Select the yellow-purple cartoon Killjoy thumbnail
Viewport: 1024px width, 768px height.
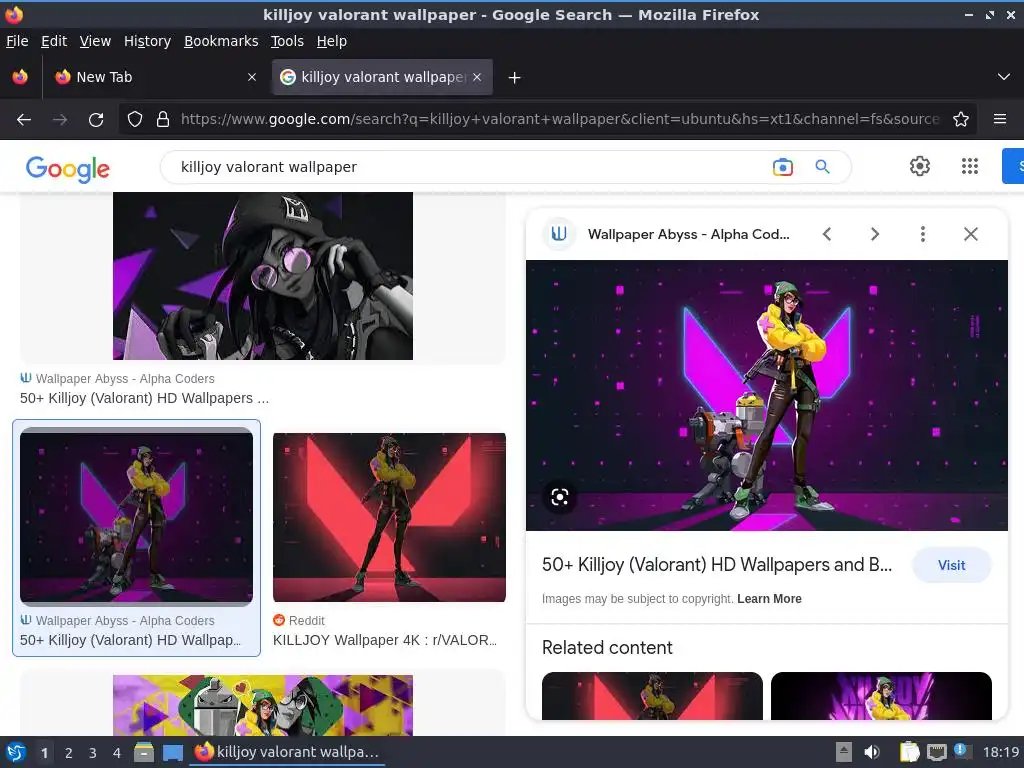(x=263, y=705)
